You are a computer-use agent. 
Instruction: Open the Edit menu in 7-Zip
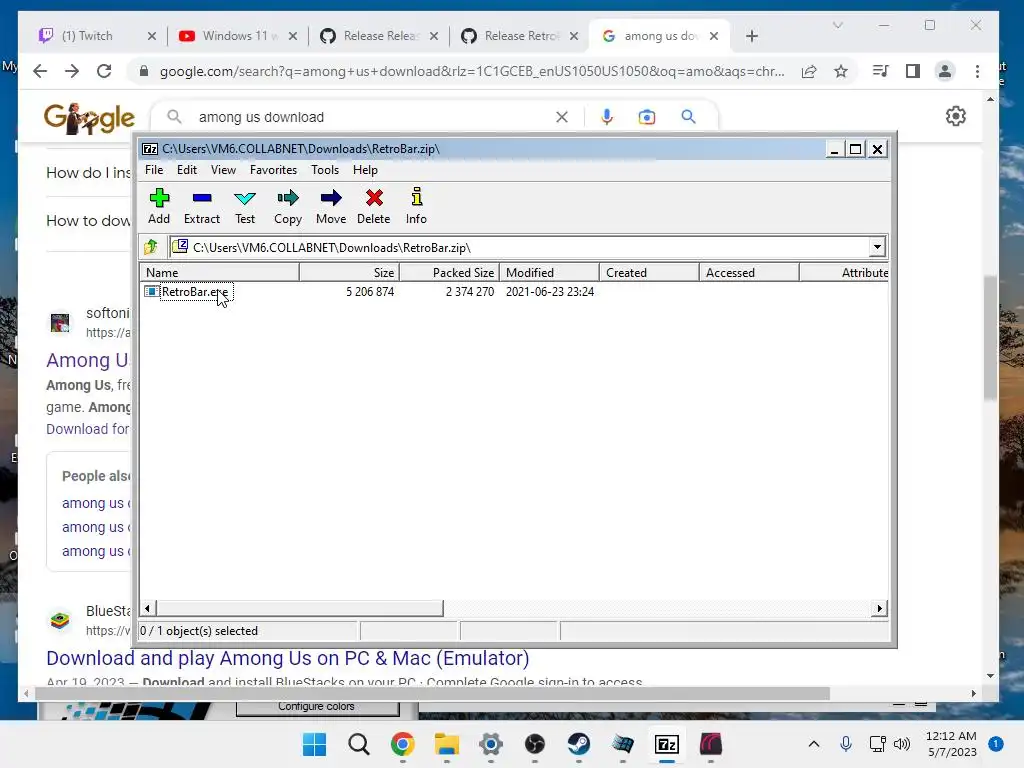coord(187,170)
